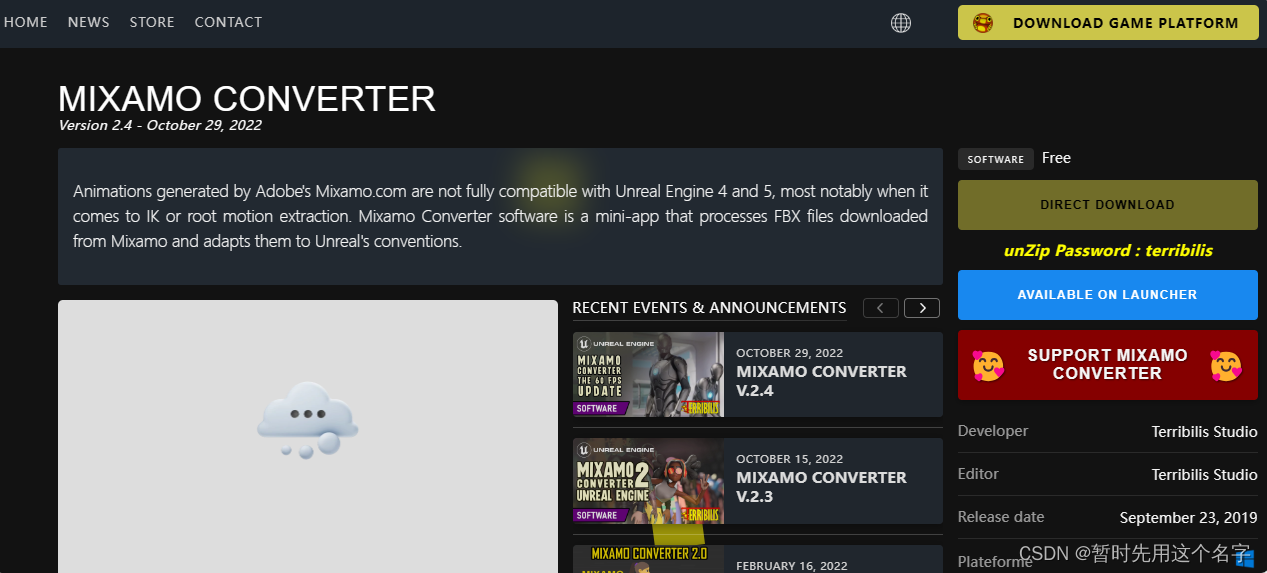Image resolution: width=1267 pixels, height=573 pixels.
Task: Click the Editor Terribilis Studio value
Action: click(x=1204, y=475)
